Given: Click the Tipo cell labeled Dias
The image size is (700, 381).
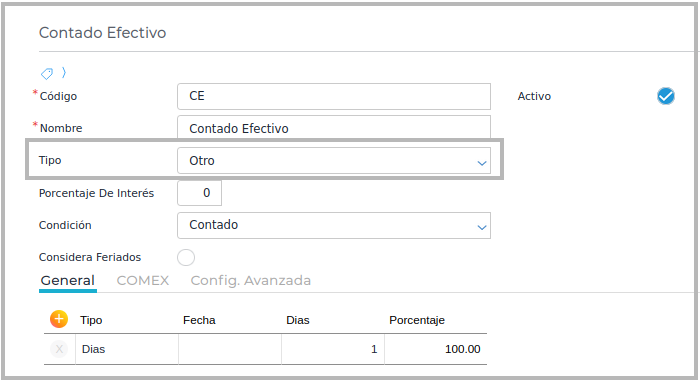Looking at the screenshot, I should click(x=127, y=349).
